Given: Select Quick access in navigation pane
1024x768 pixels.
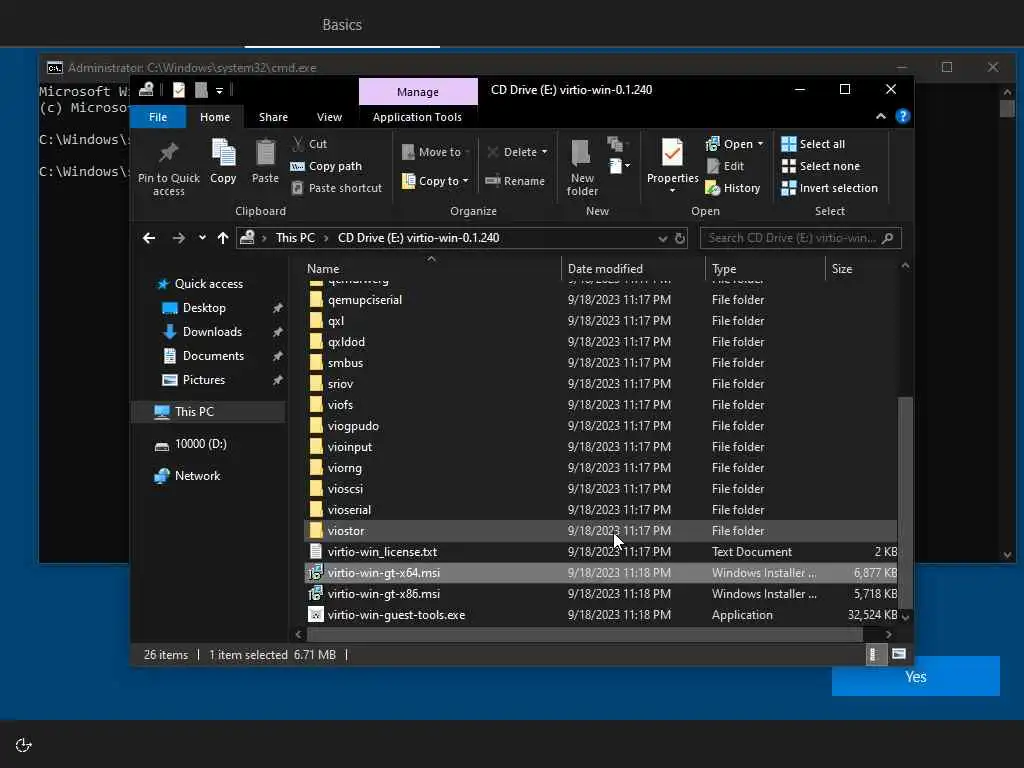Looking at the screenshot, I should click(x=209, y=284).
